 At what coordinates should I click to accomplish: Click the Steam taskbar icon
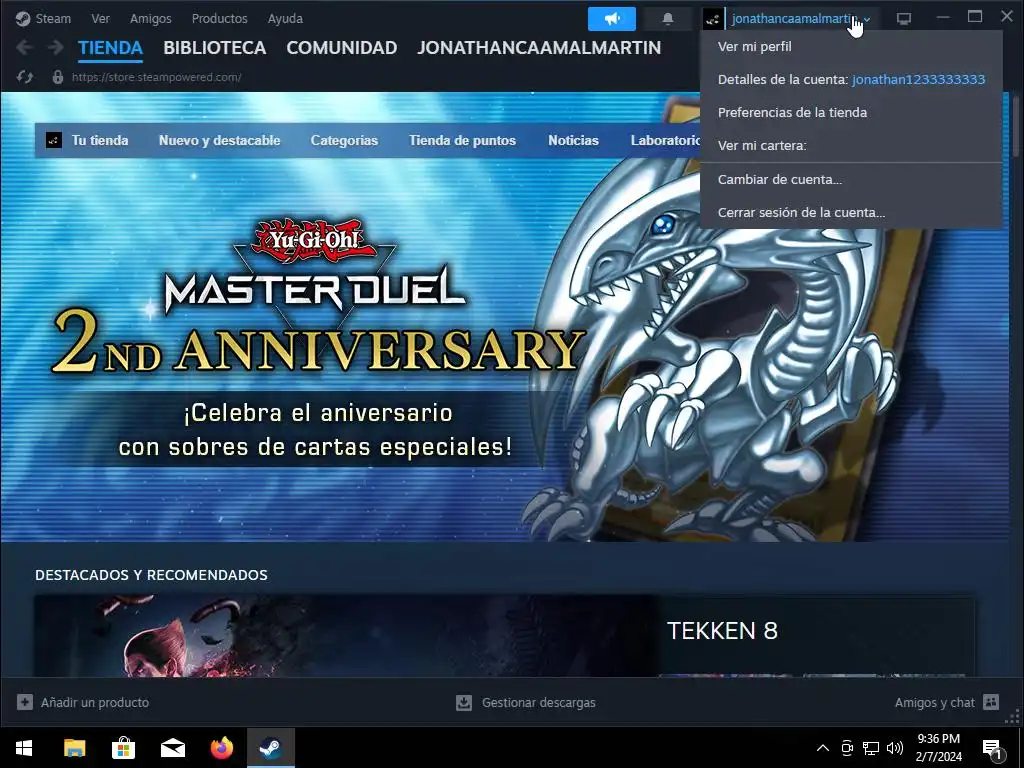click(271, 748)
